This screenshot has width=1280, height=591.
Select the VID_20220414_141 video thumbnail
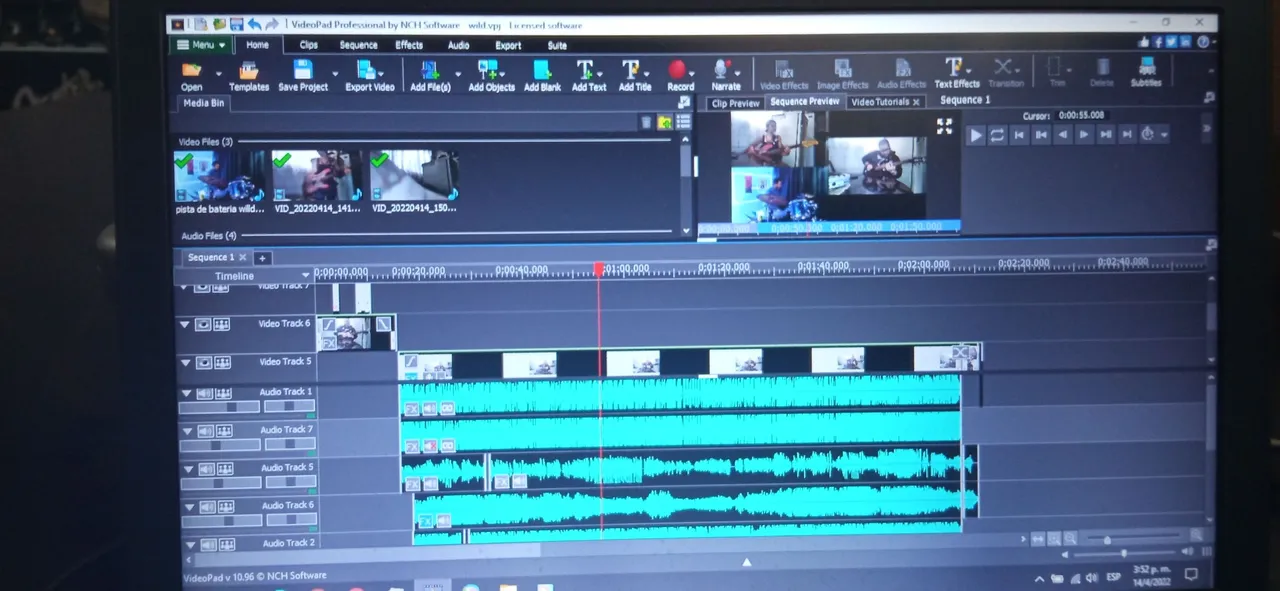point(317,176)
